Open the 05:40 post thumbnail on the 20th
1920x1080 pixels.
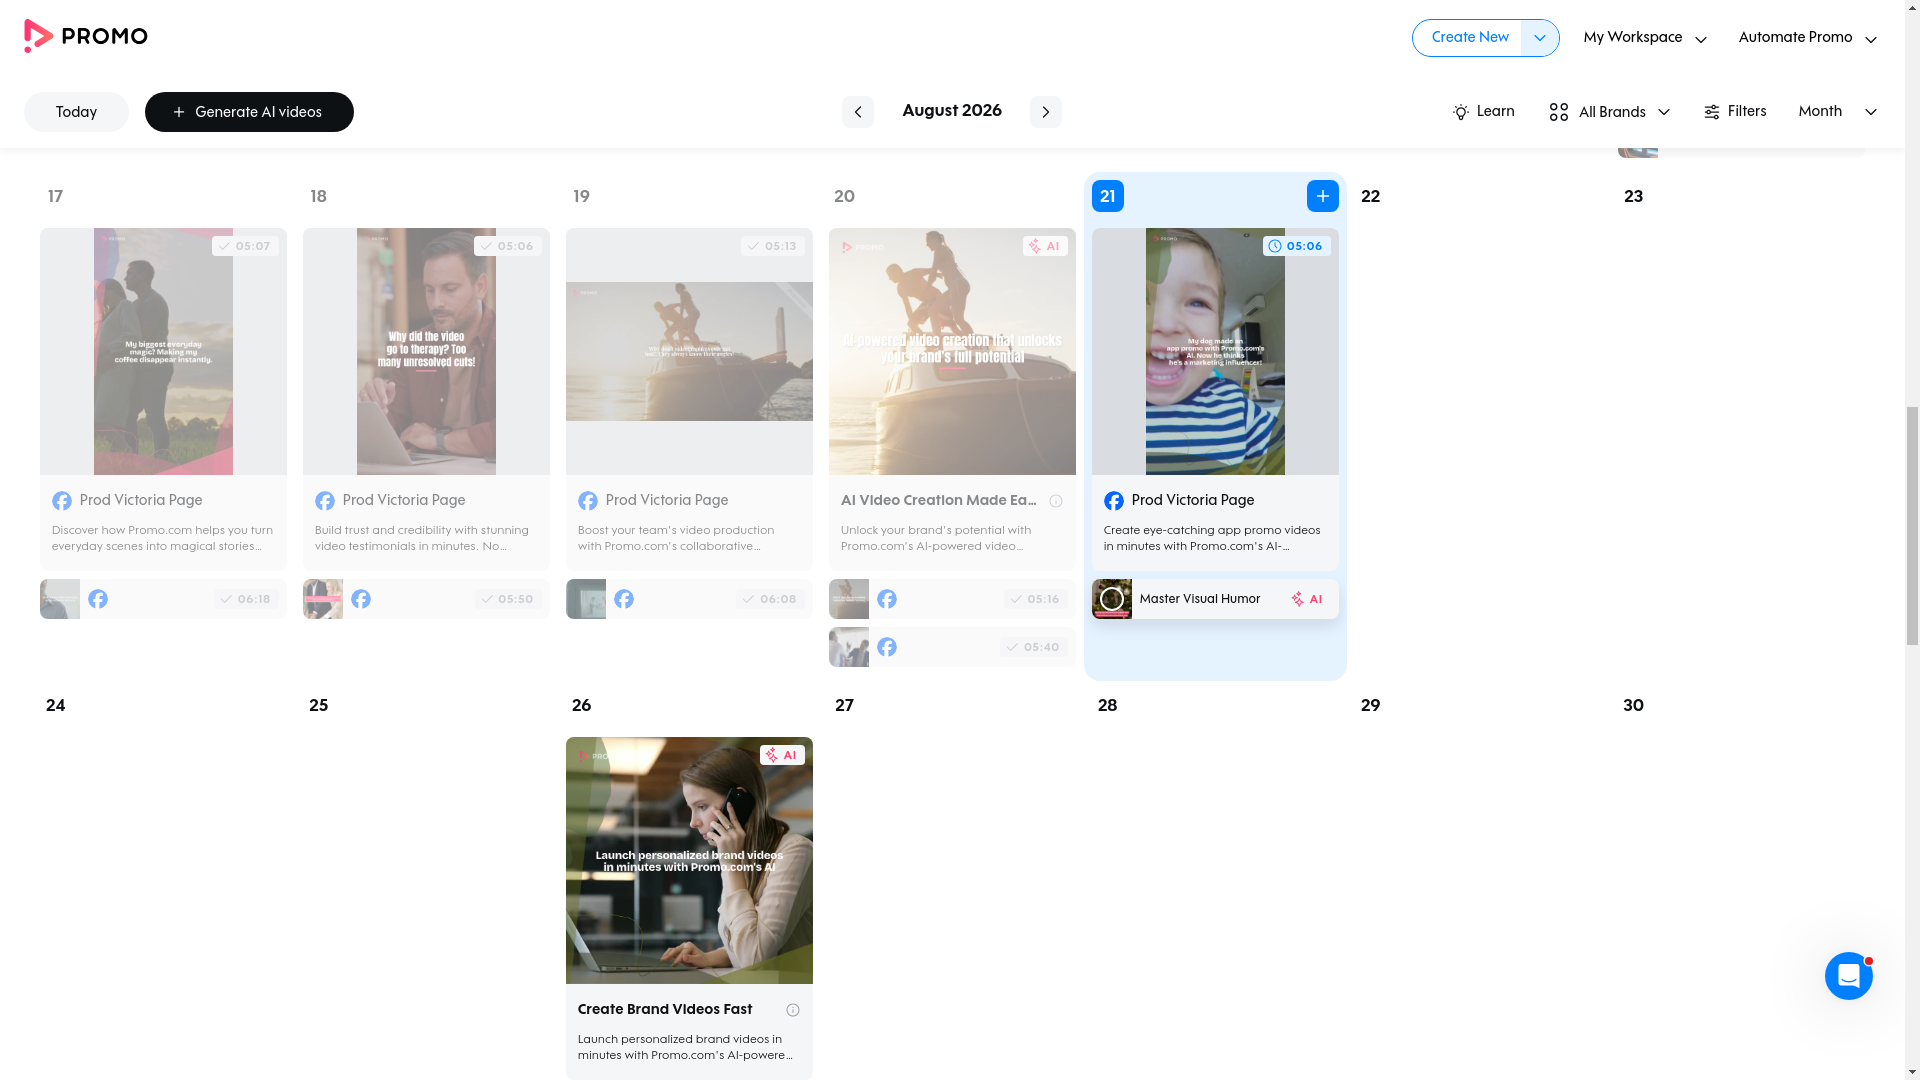pos(849,647)
